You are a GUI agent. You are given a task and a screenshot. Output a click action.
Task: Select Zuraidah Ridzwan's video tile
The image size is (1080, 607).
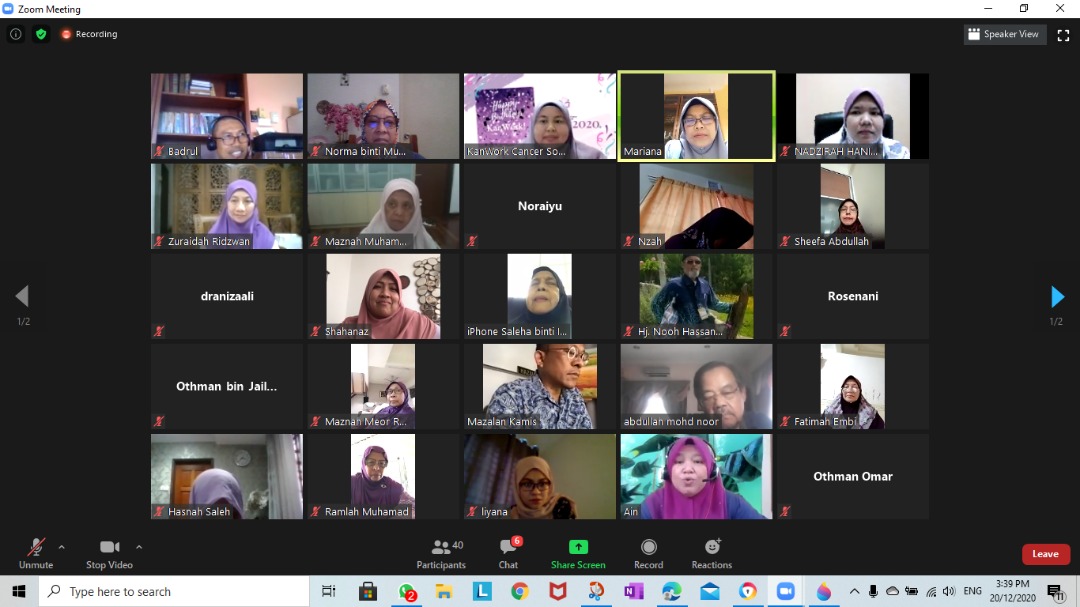227,206
